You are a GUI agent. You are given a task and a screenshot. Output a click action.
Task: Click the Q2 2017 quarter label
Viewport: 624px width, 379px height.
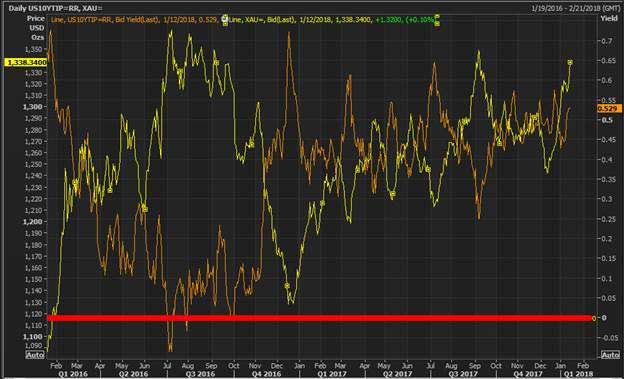coord(397,374)
